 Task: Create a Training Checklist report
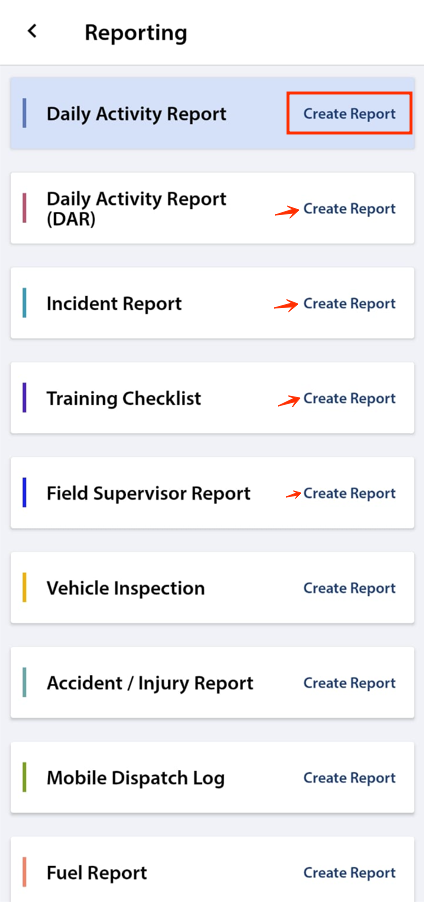(x=349, y=399)
